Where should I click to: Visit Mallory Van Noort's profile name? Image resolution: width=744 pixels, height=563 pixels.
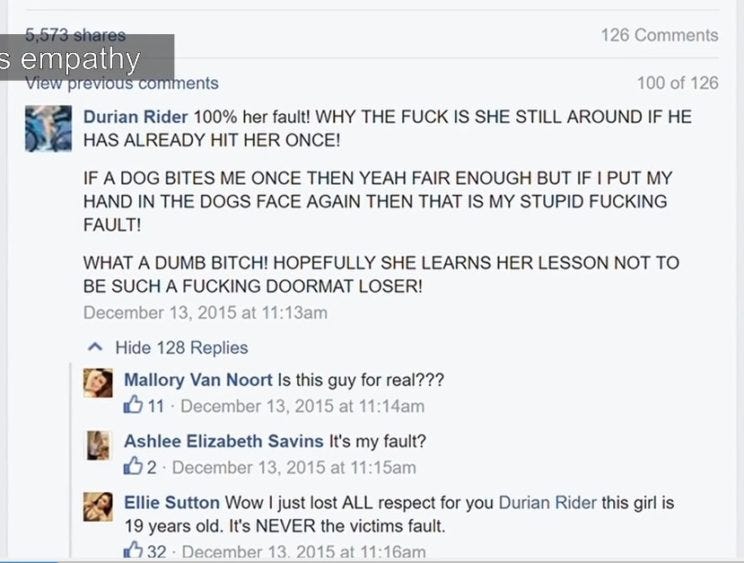(198, 380)
